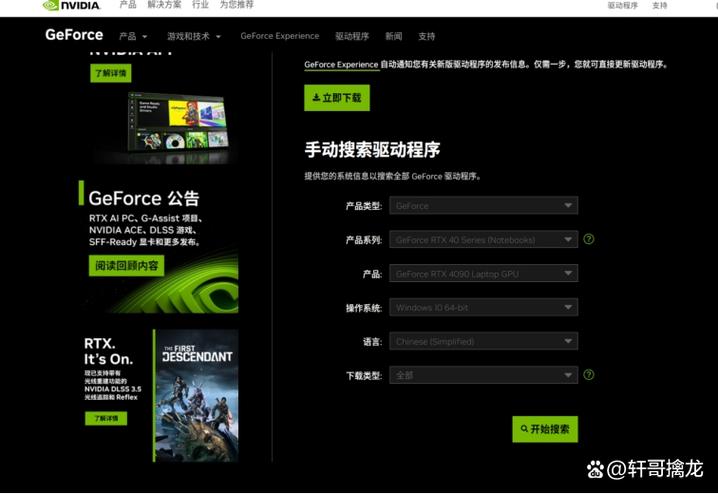Click the GeForce 公告 heading
718x494 pixels.
tap(144, 198)
